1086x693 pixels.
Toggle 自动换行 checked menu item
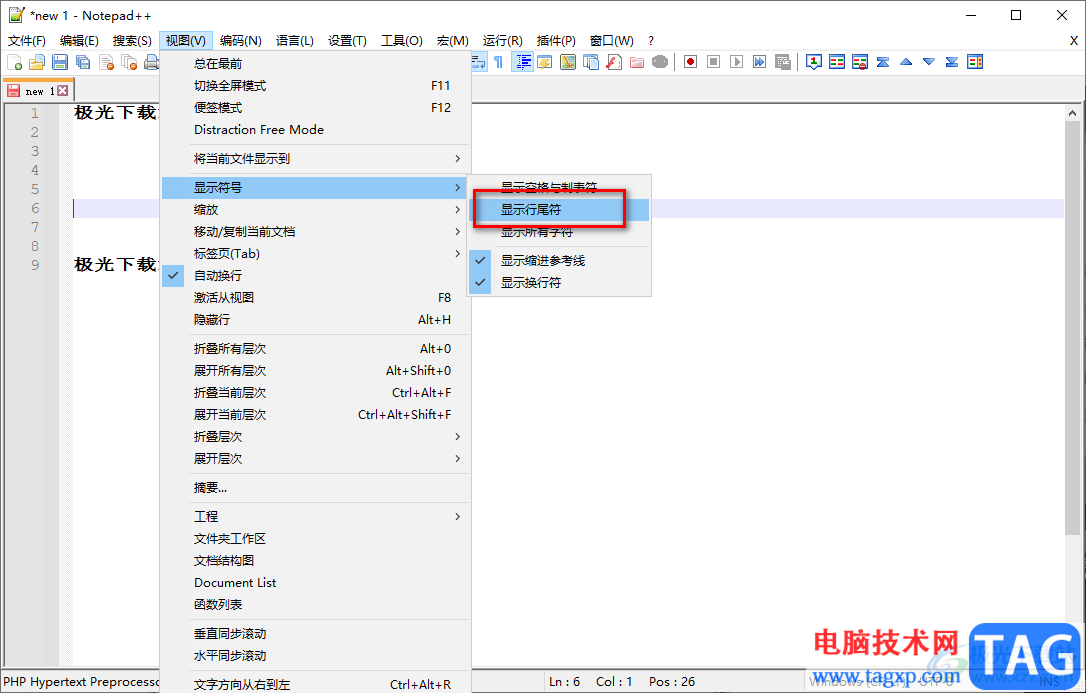click(315, 276)
